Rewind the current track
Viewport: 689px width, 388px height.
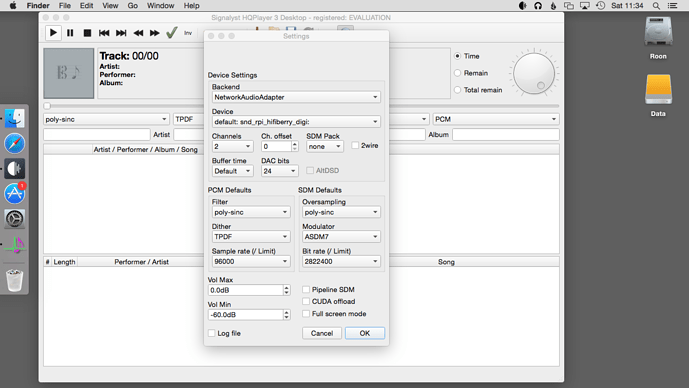[138, 33]
